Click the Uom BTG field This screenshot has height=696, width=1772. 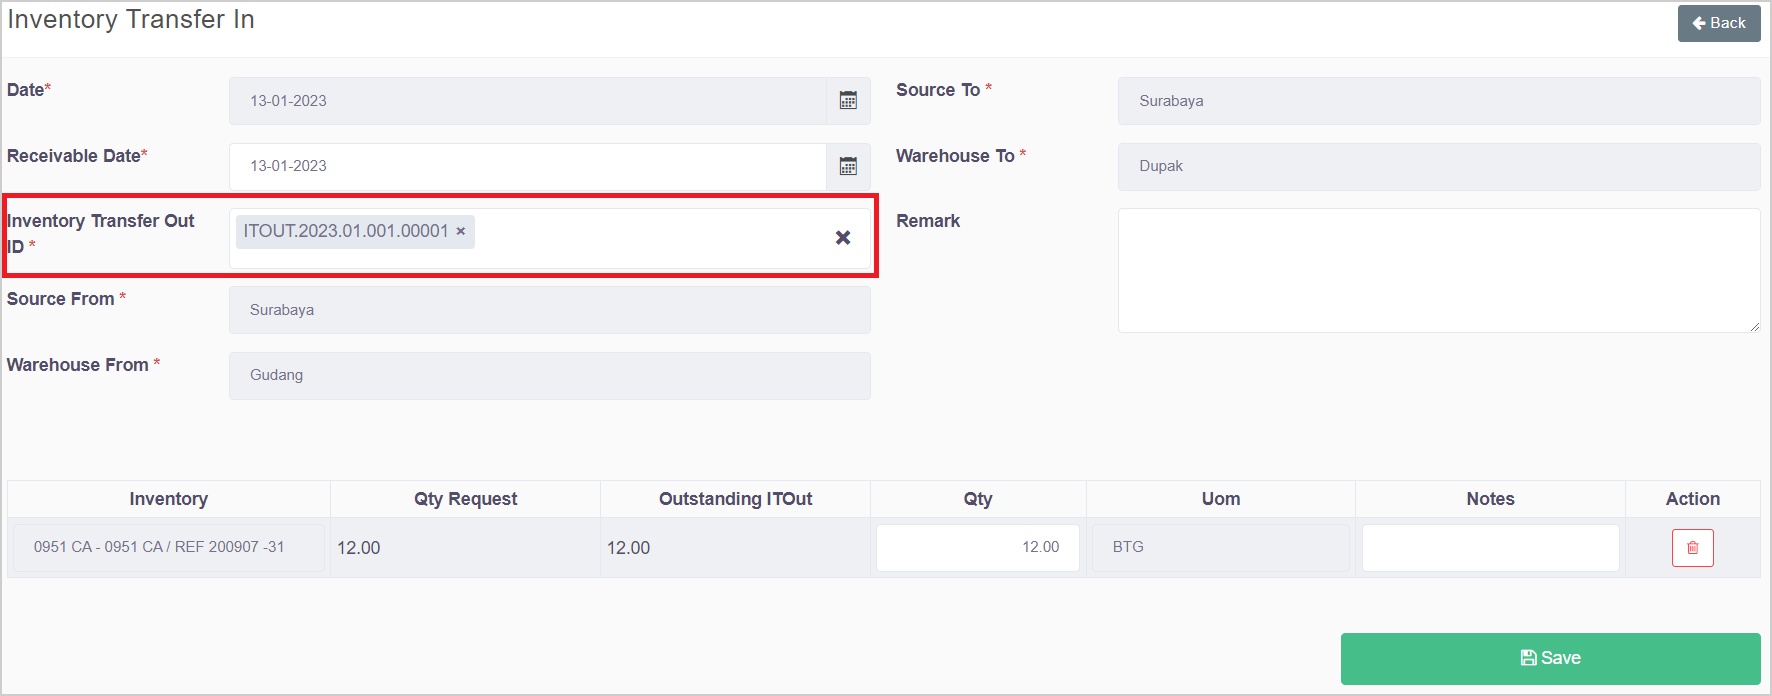point(1220,548)
